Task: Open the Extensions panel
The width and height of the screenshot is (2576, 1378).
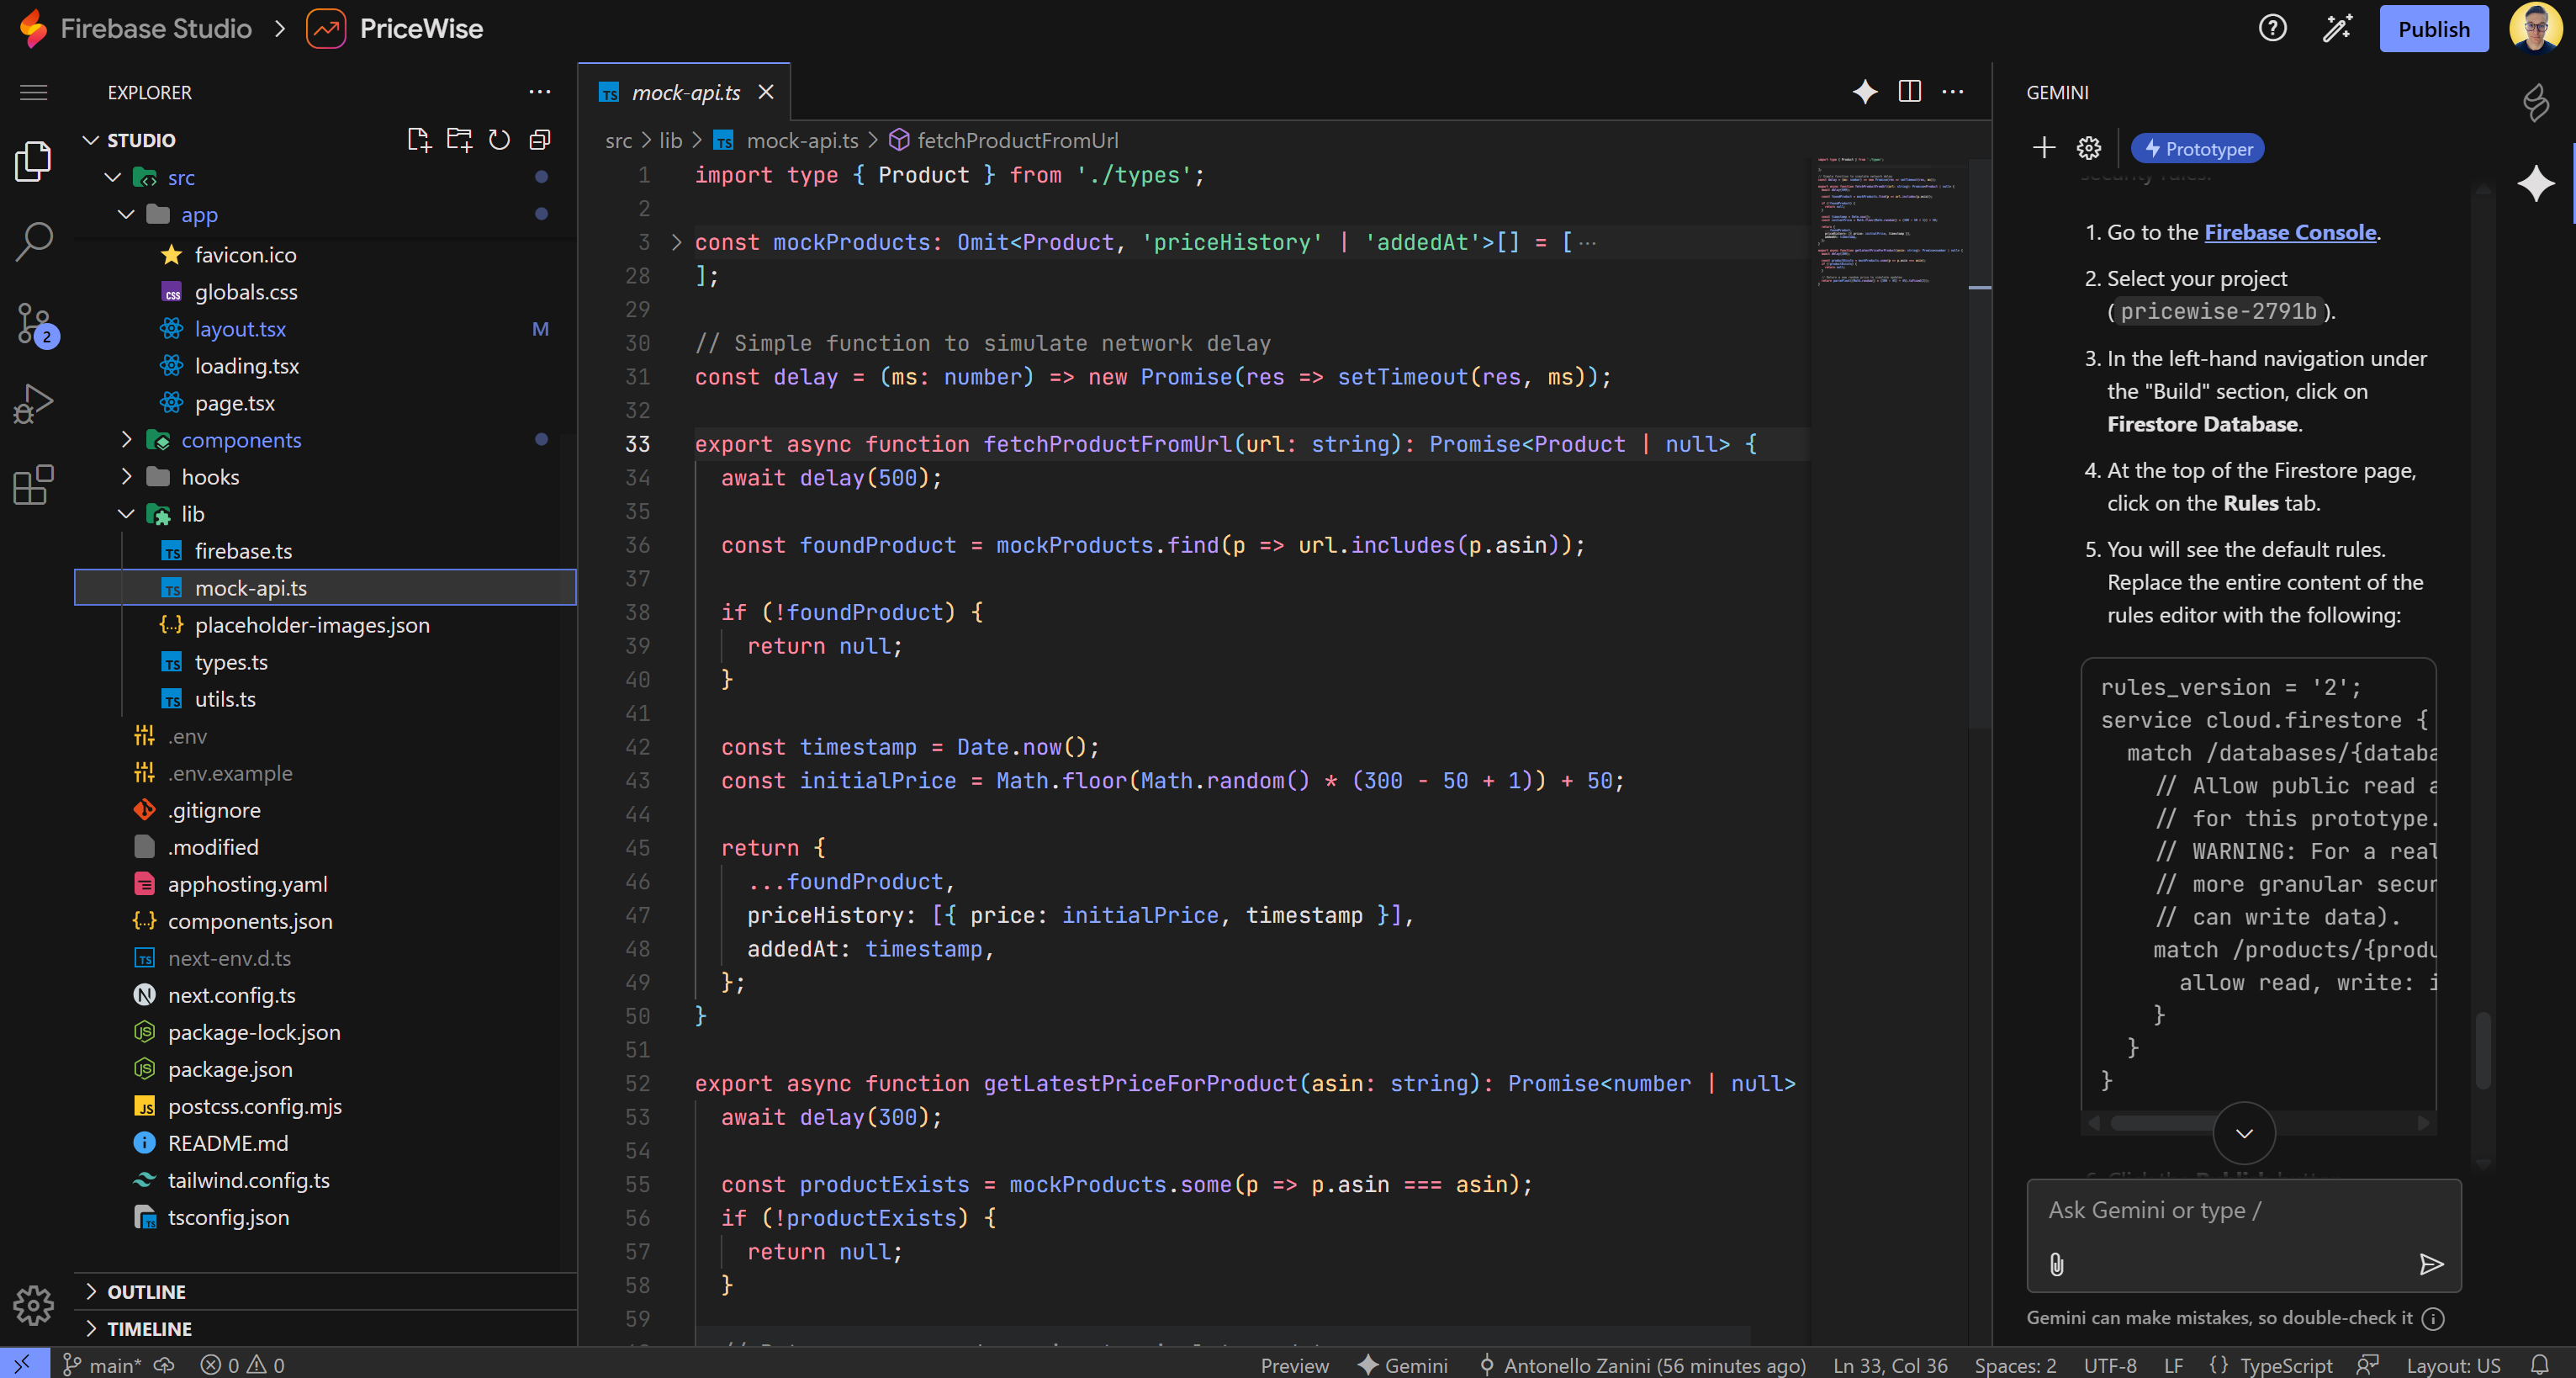Action: 33,484
